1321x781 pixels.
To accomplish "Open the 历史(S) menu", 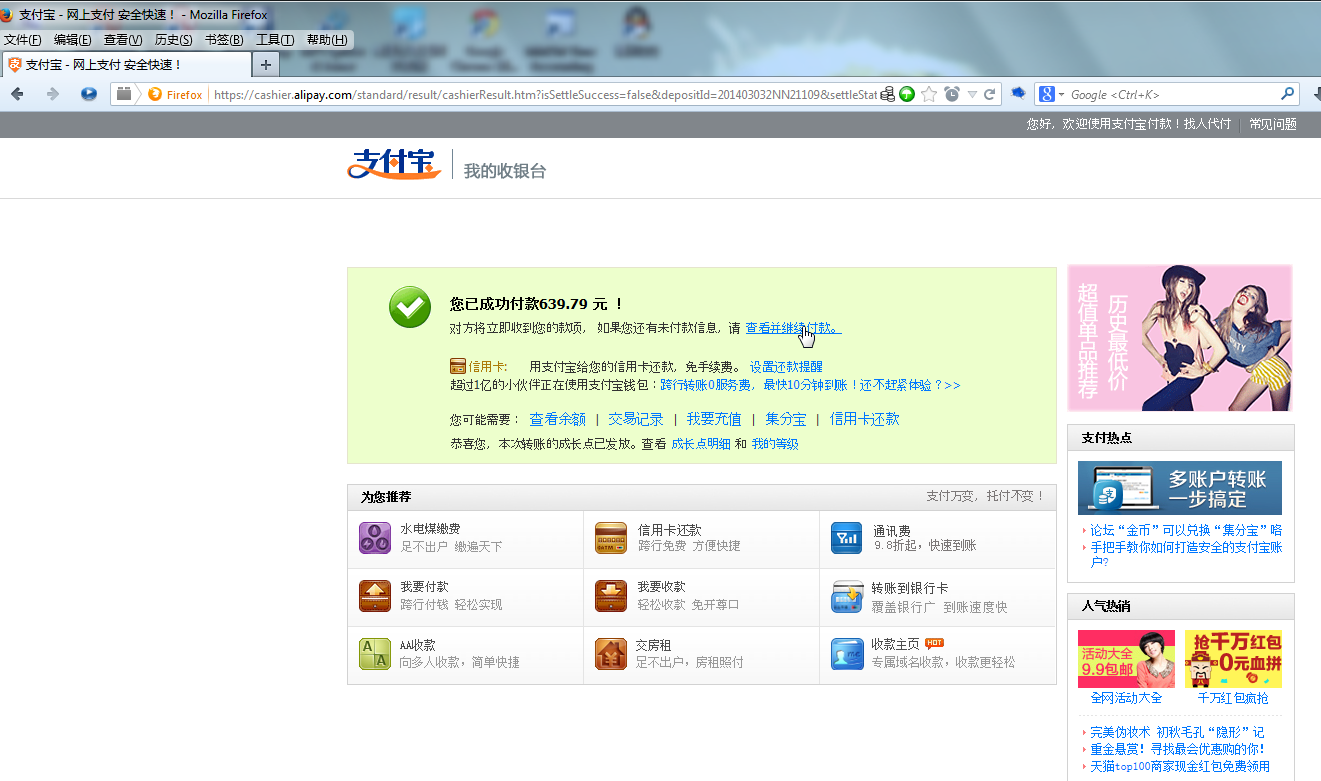I will pyautogui.click(x=174, y=40).
